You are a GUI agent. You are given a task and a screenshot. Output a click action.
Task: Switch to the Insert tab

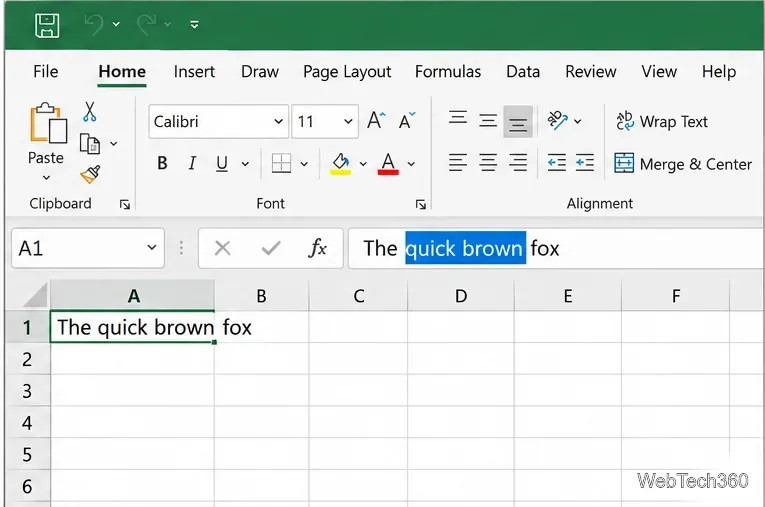click(194, 72)
